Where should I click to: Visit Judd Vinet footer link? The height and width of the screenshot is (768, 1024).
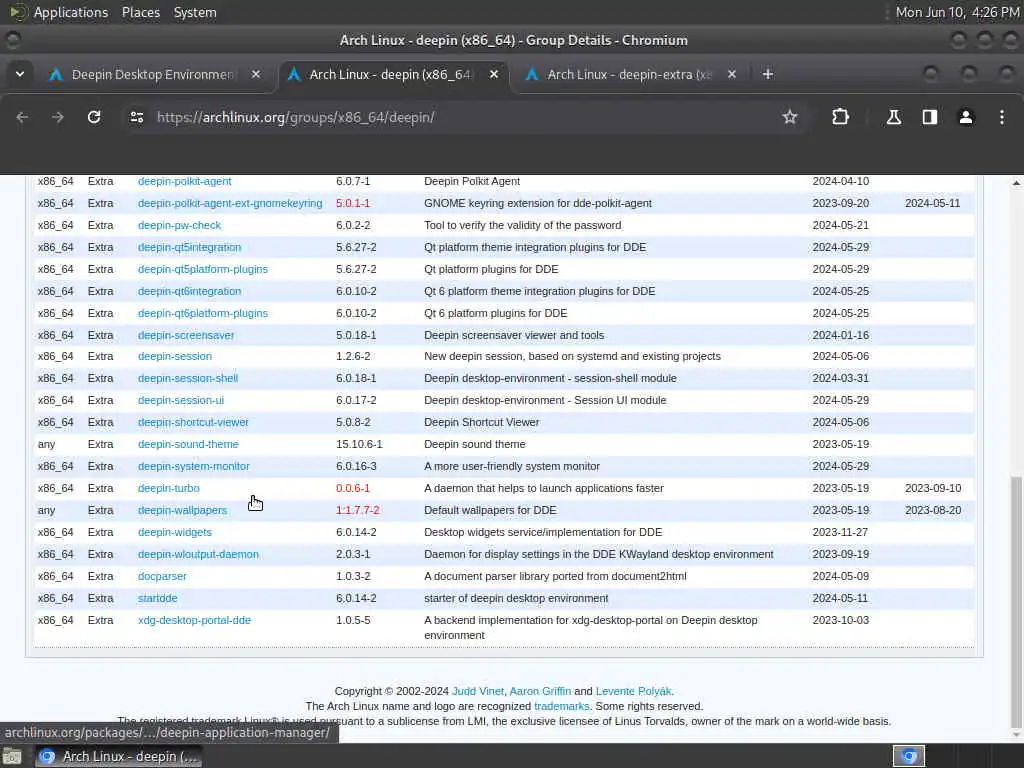pos(477,691)
